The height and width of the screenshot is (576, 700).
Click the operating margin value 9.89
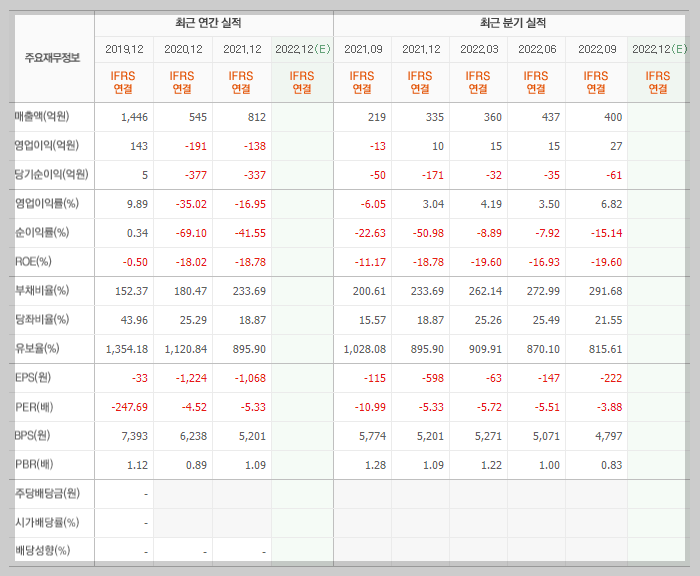137,205
